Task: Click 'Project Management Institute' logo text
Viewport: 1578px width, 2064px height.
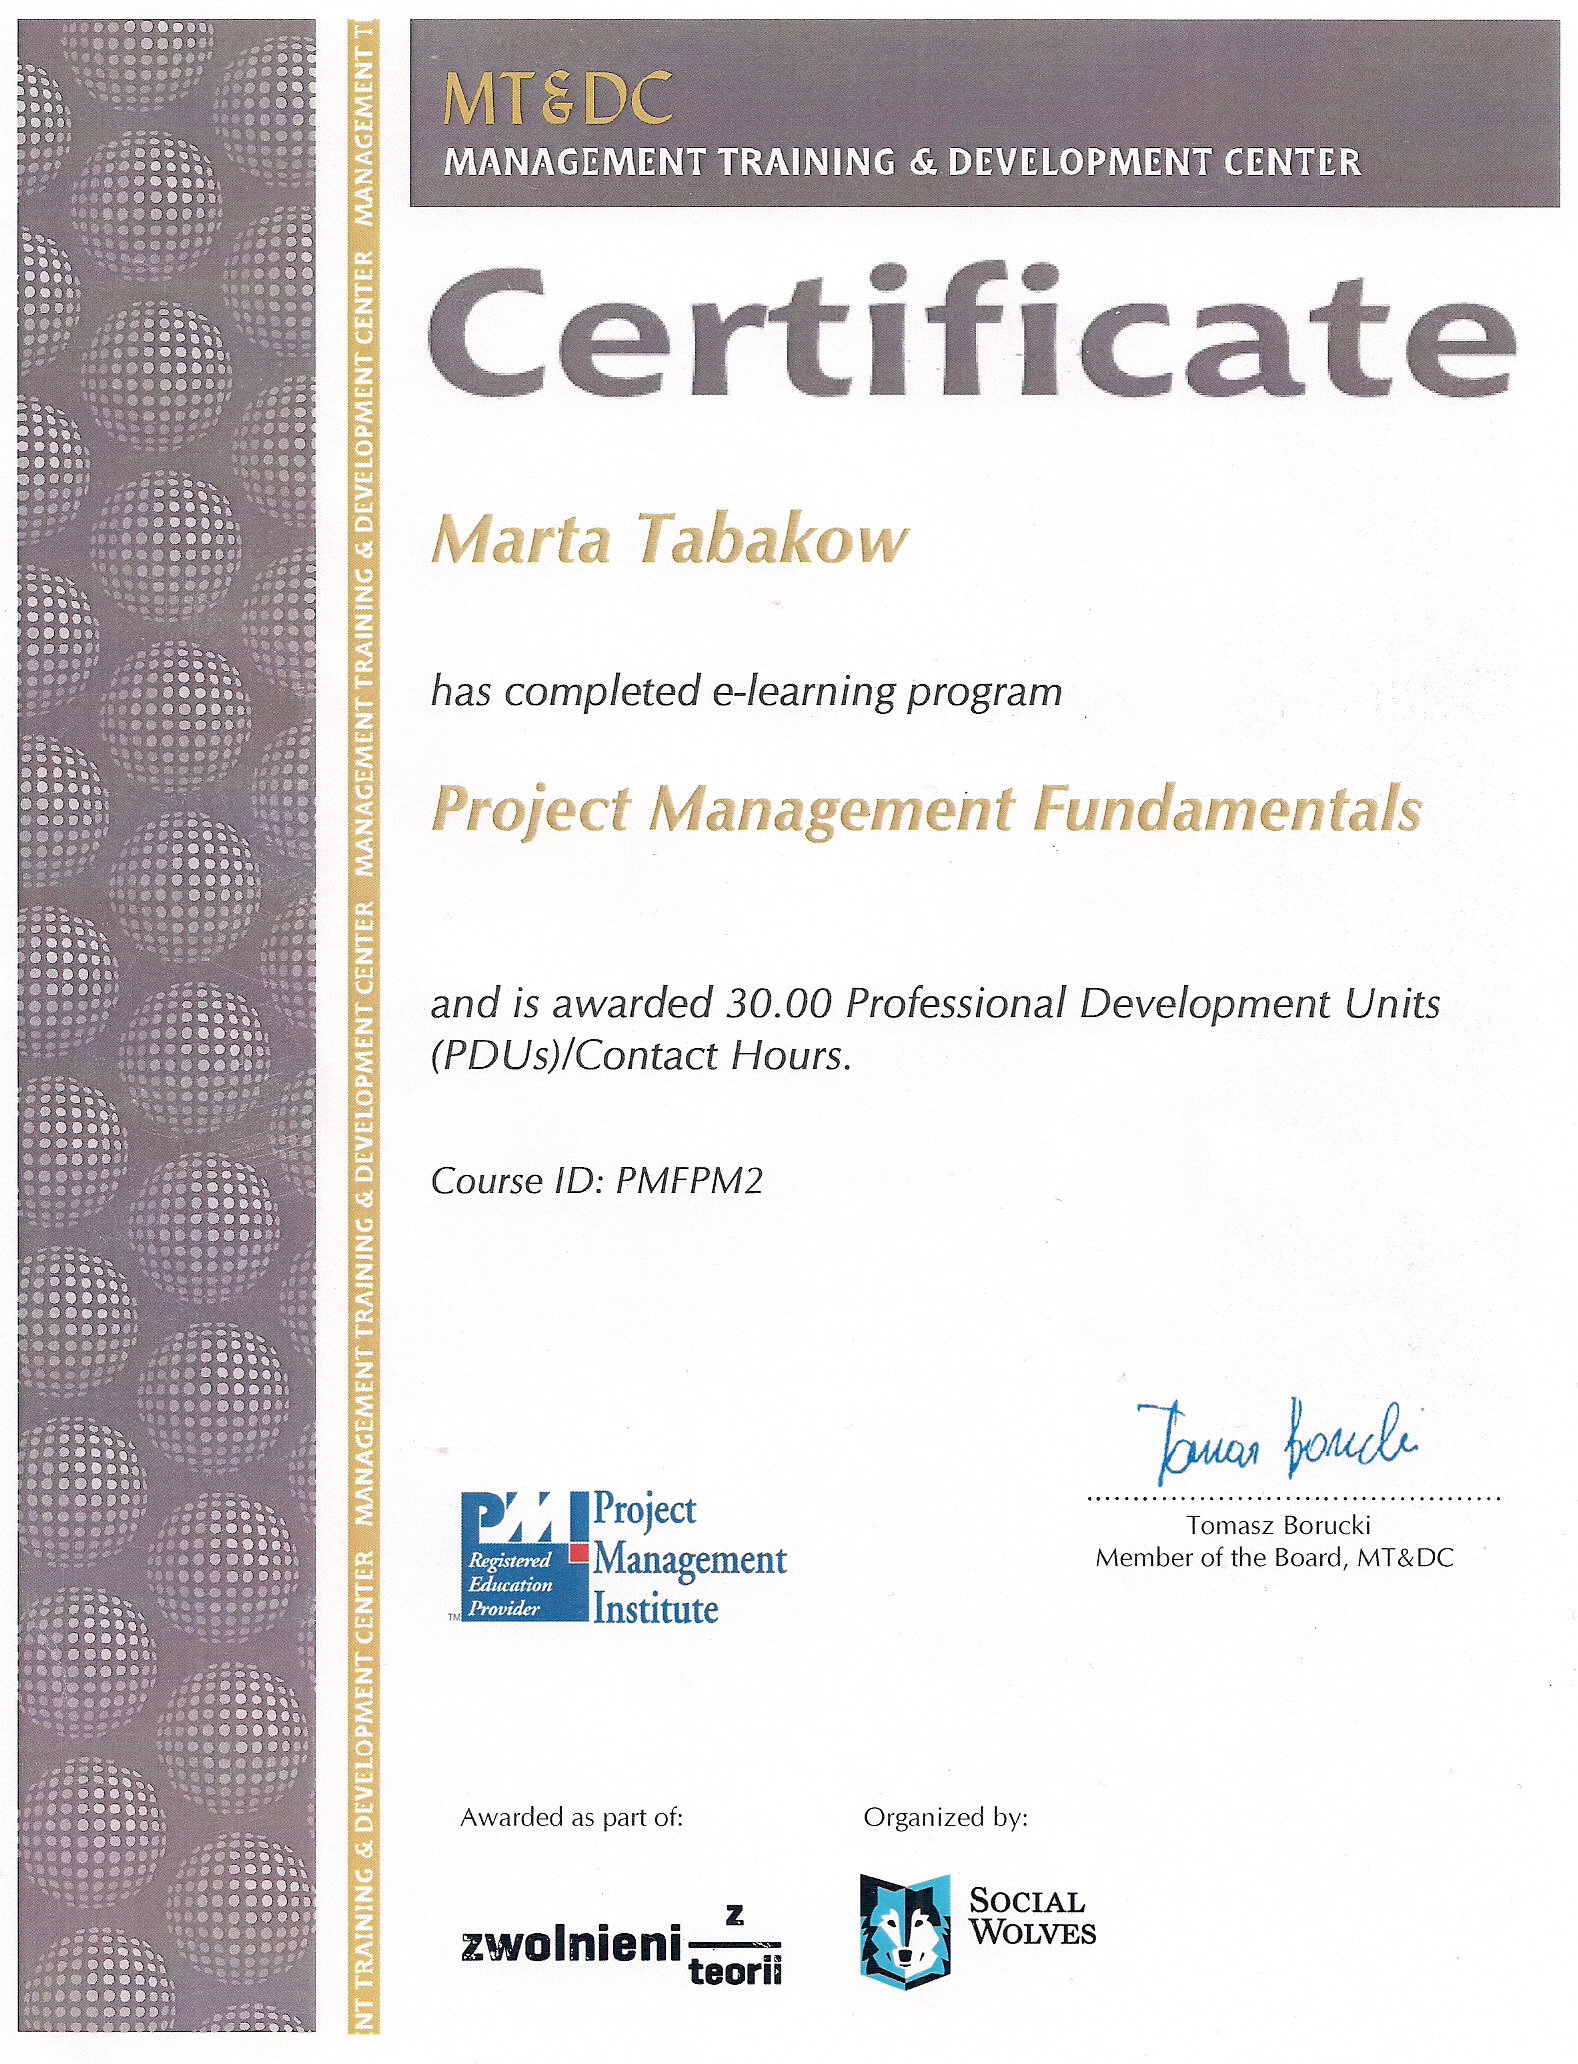Action: click(x=690, y=1558)
